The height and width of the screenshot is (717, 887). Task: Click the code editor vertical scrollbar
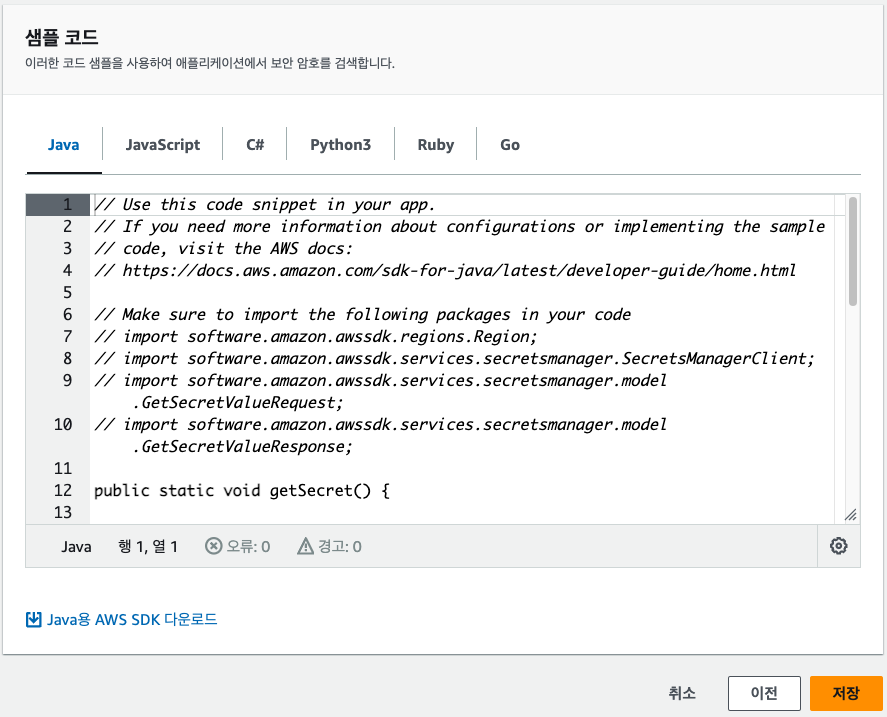(x=852, y=252)
